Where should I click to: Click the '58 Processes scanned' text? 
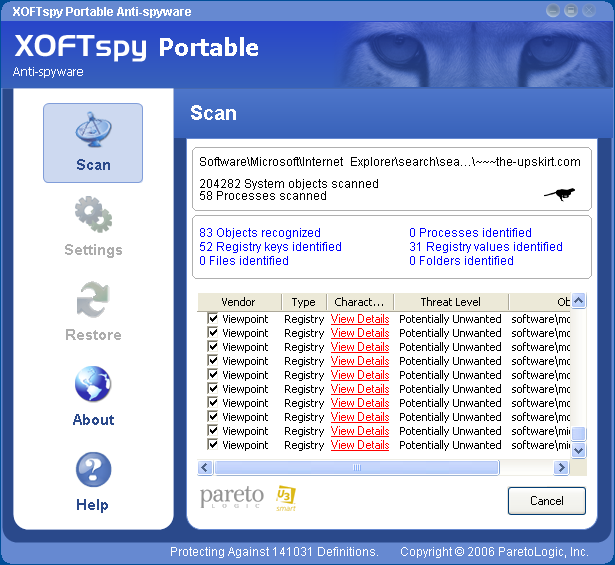pyautogui.click(x=263, y=196)
